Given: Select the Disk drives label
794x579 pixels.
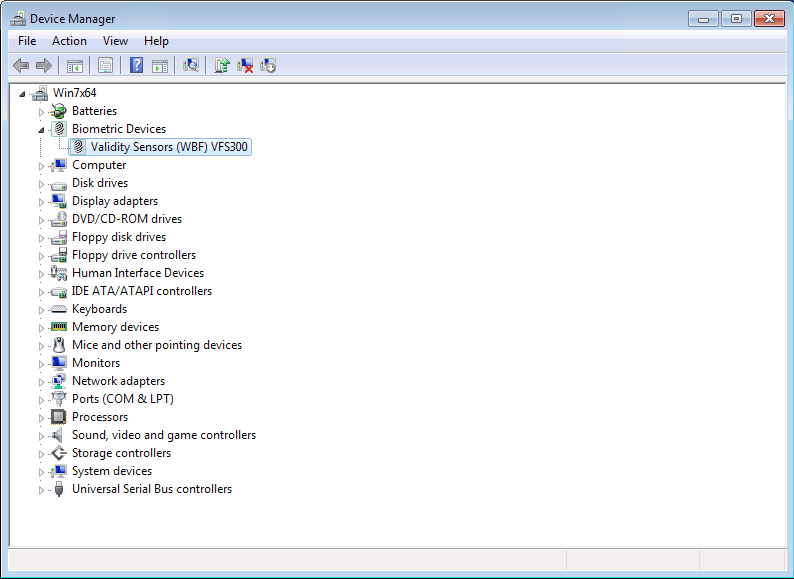Looking at the screenshot, I should [x=100, y=183].
